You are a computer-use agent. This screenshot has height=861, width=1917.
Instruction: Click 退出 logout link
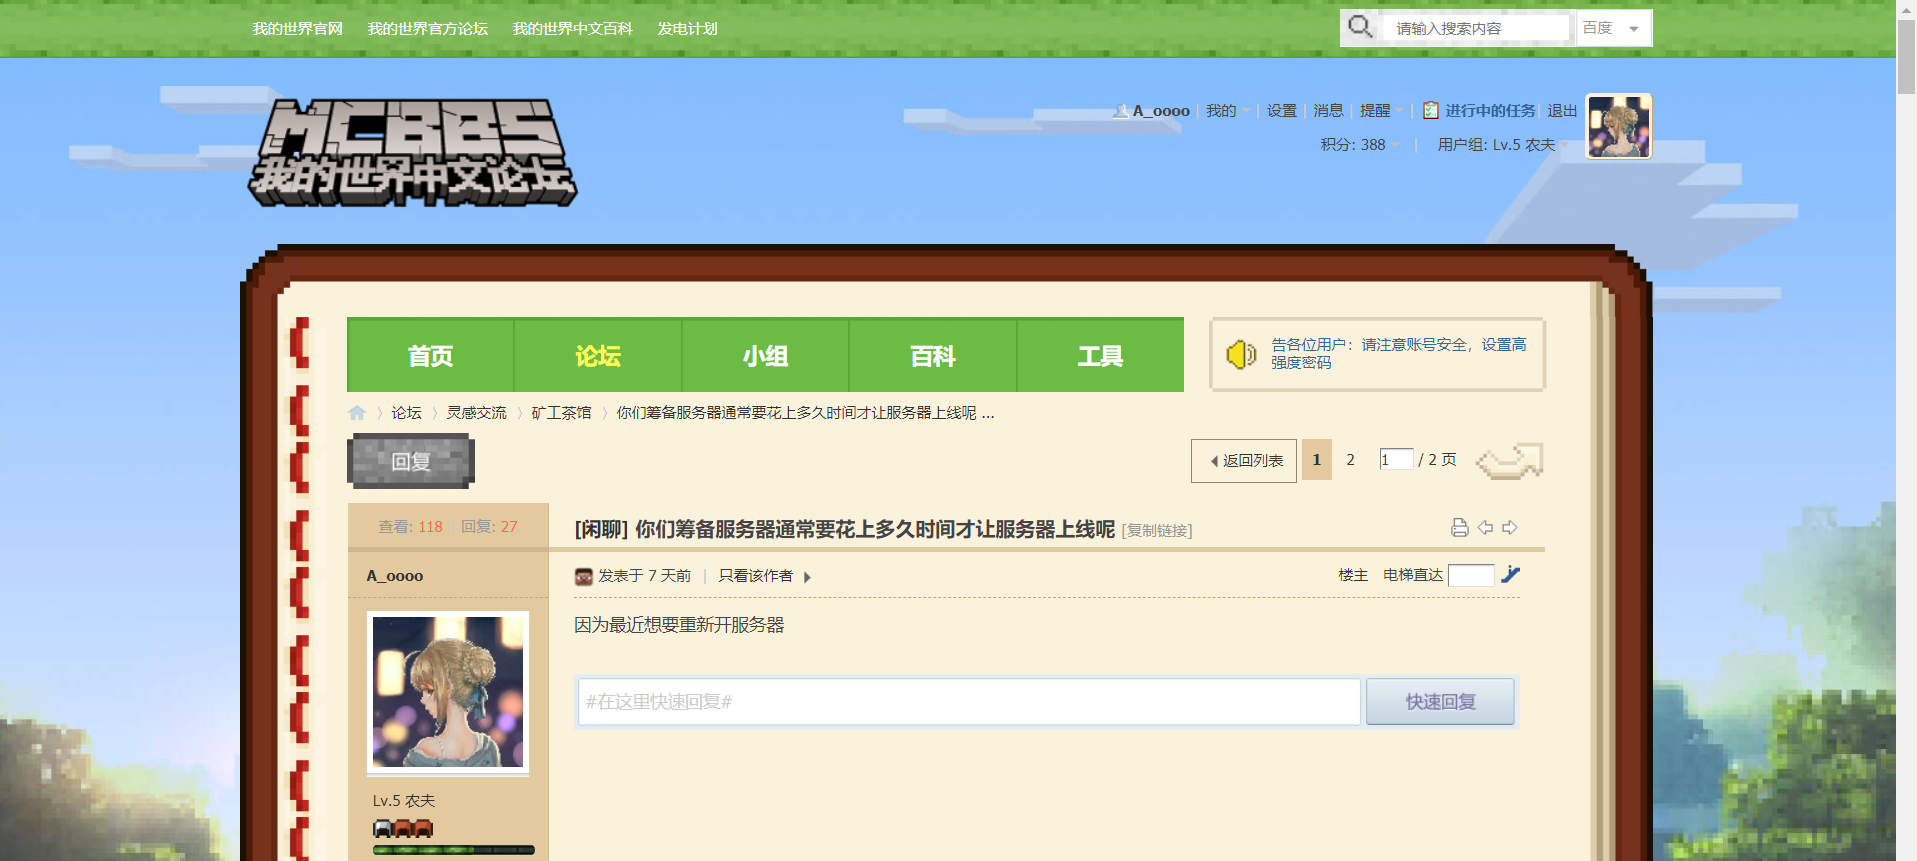tap(1563, 111)
